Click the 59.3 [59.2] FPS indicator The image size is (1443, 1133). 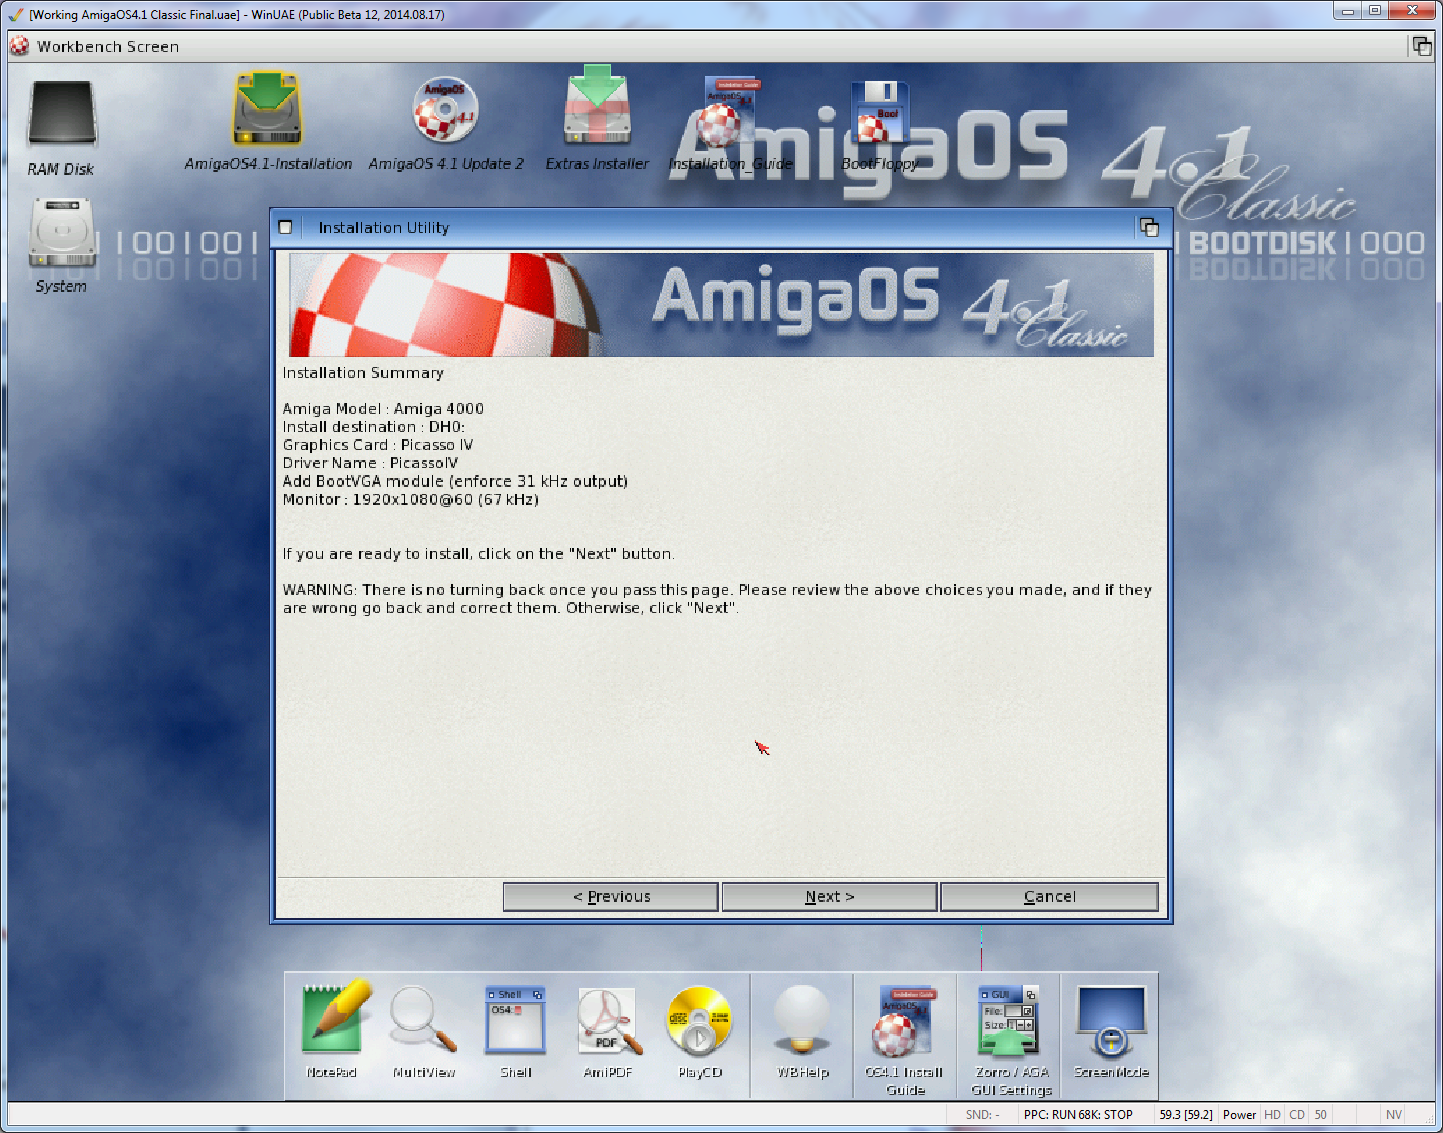(x=1186, y=1114)
